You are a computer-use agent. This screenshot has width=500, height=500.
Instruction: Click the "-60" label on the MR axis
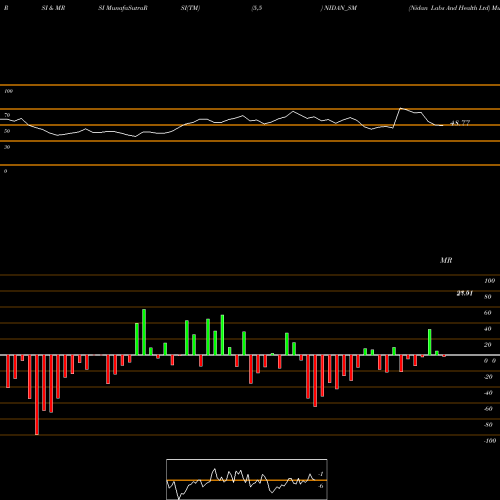[x=488, y=409]
